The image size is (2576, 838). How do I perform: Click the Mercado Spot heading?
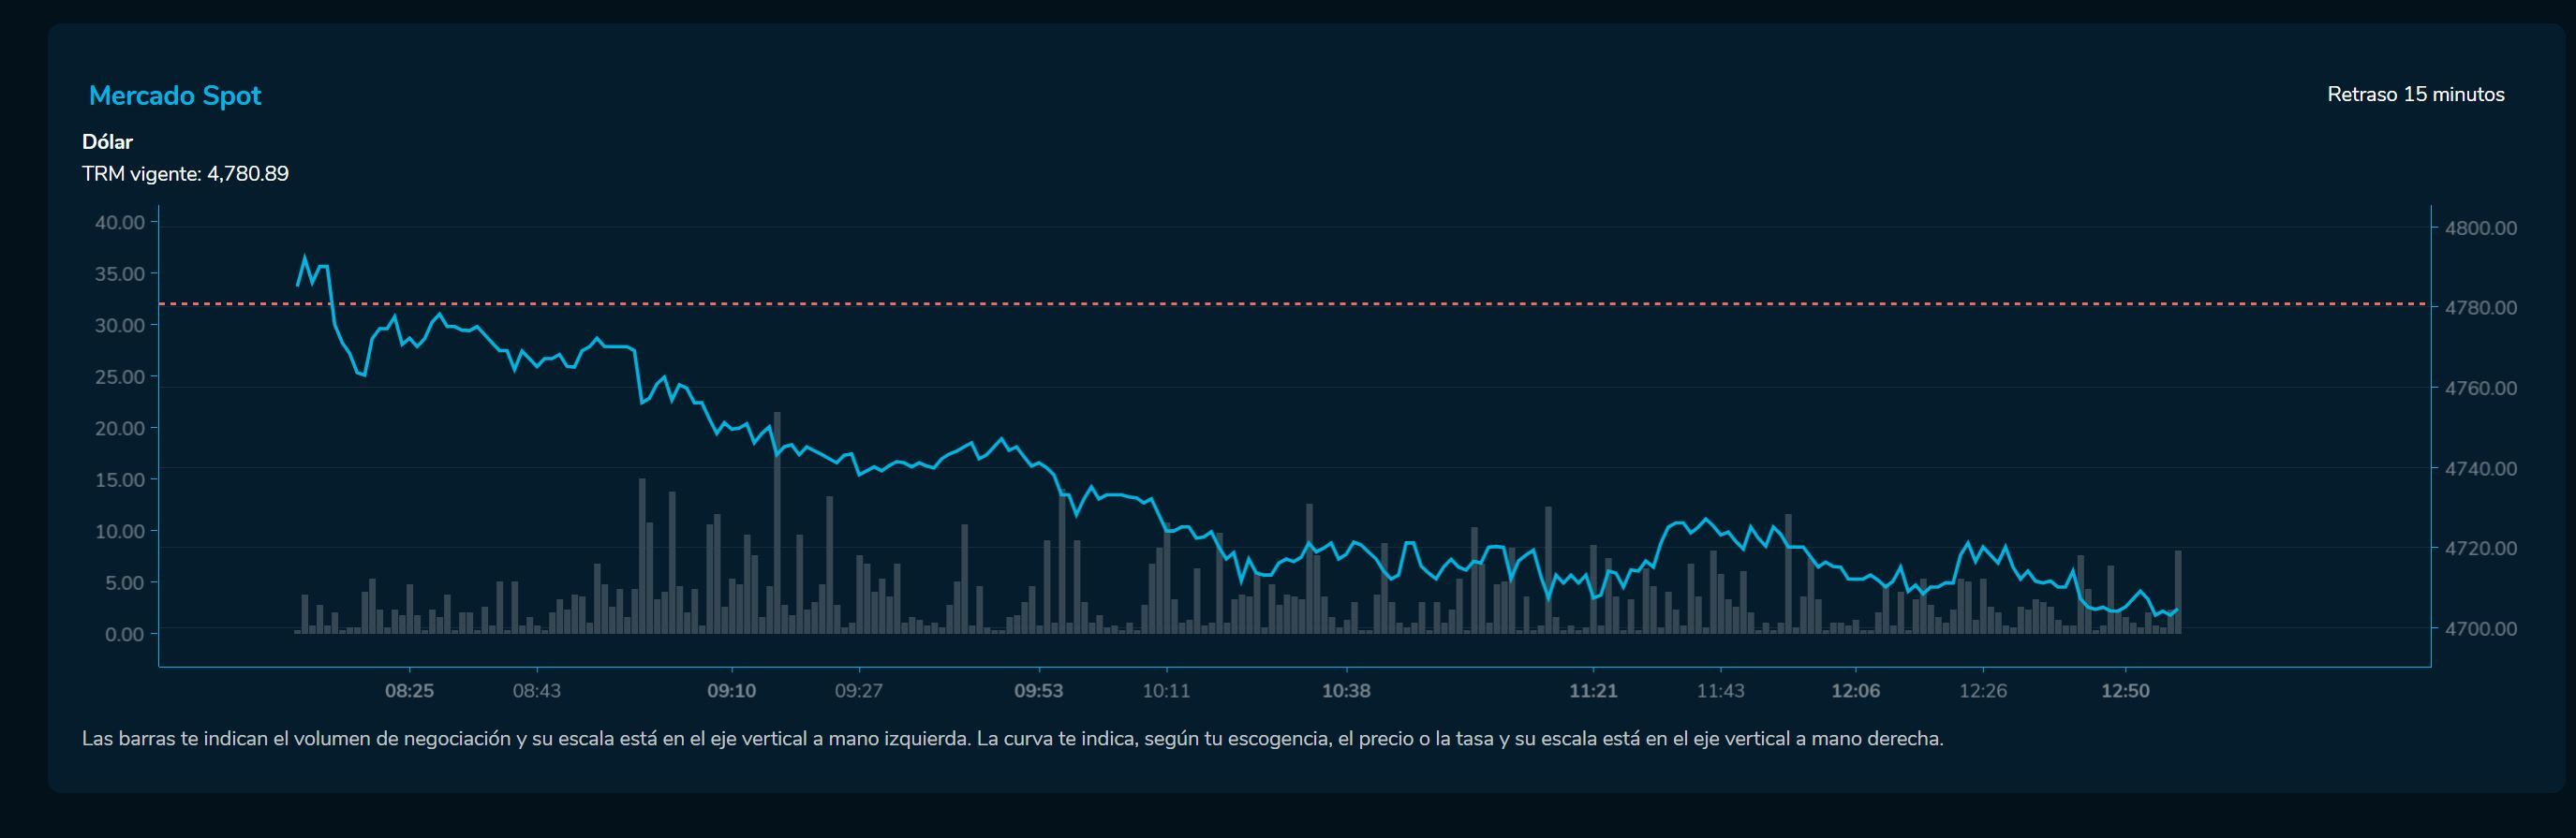[x=175, y=96]
